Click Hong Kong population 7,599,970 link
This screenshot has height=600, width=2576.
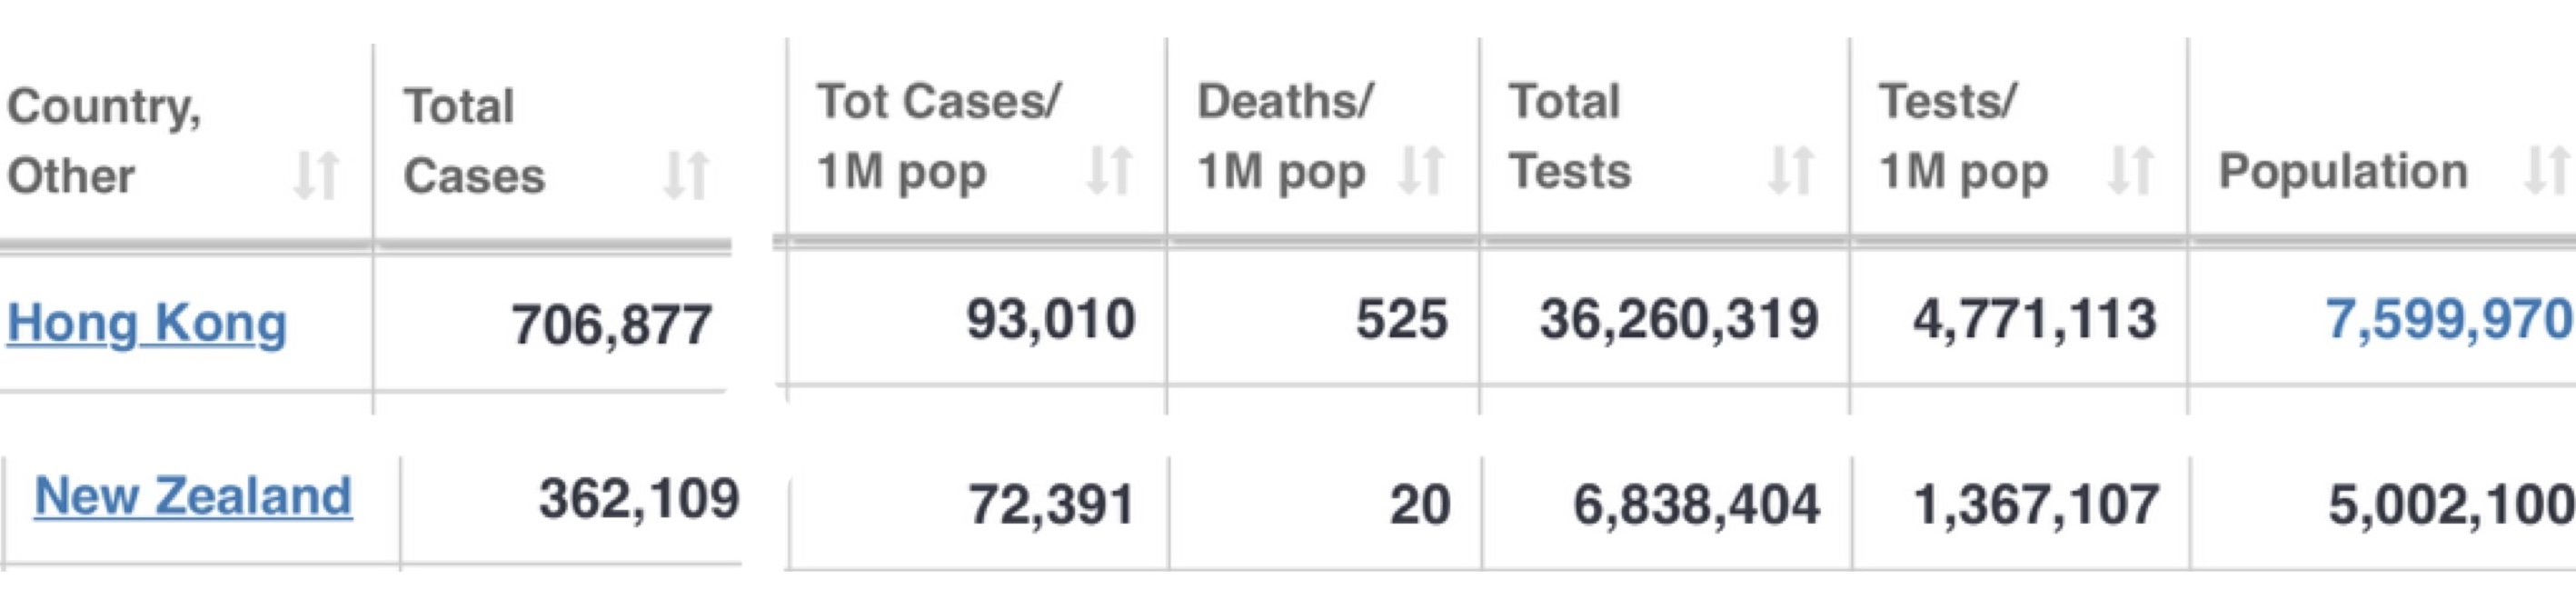coord(2450,320)
